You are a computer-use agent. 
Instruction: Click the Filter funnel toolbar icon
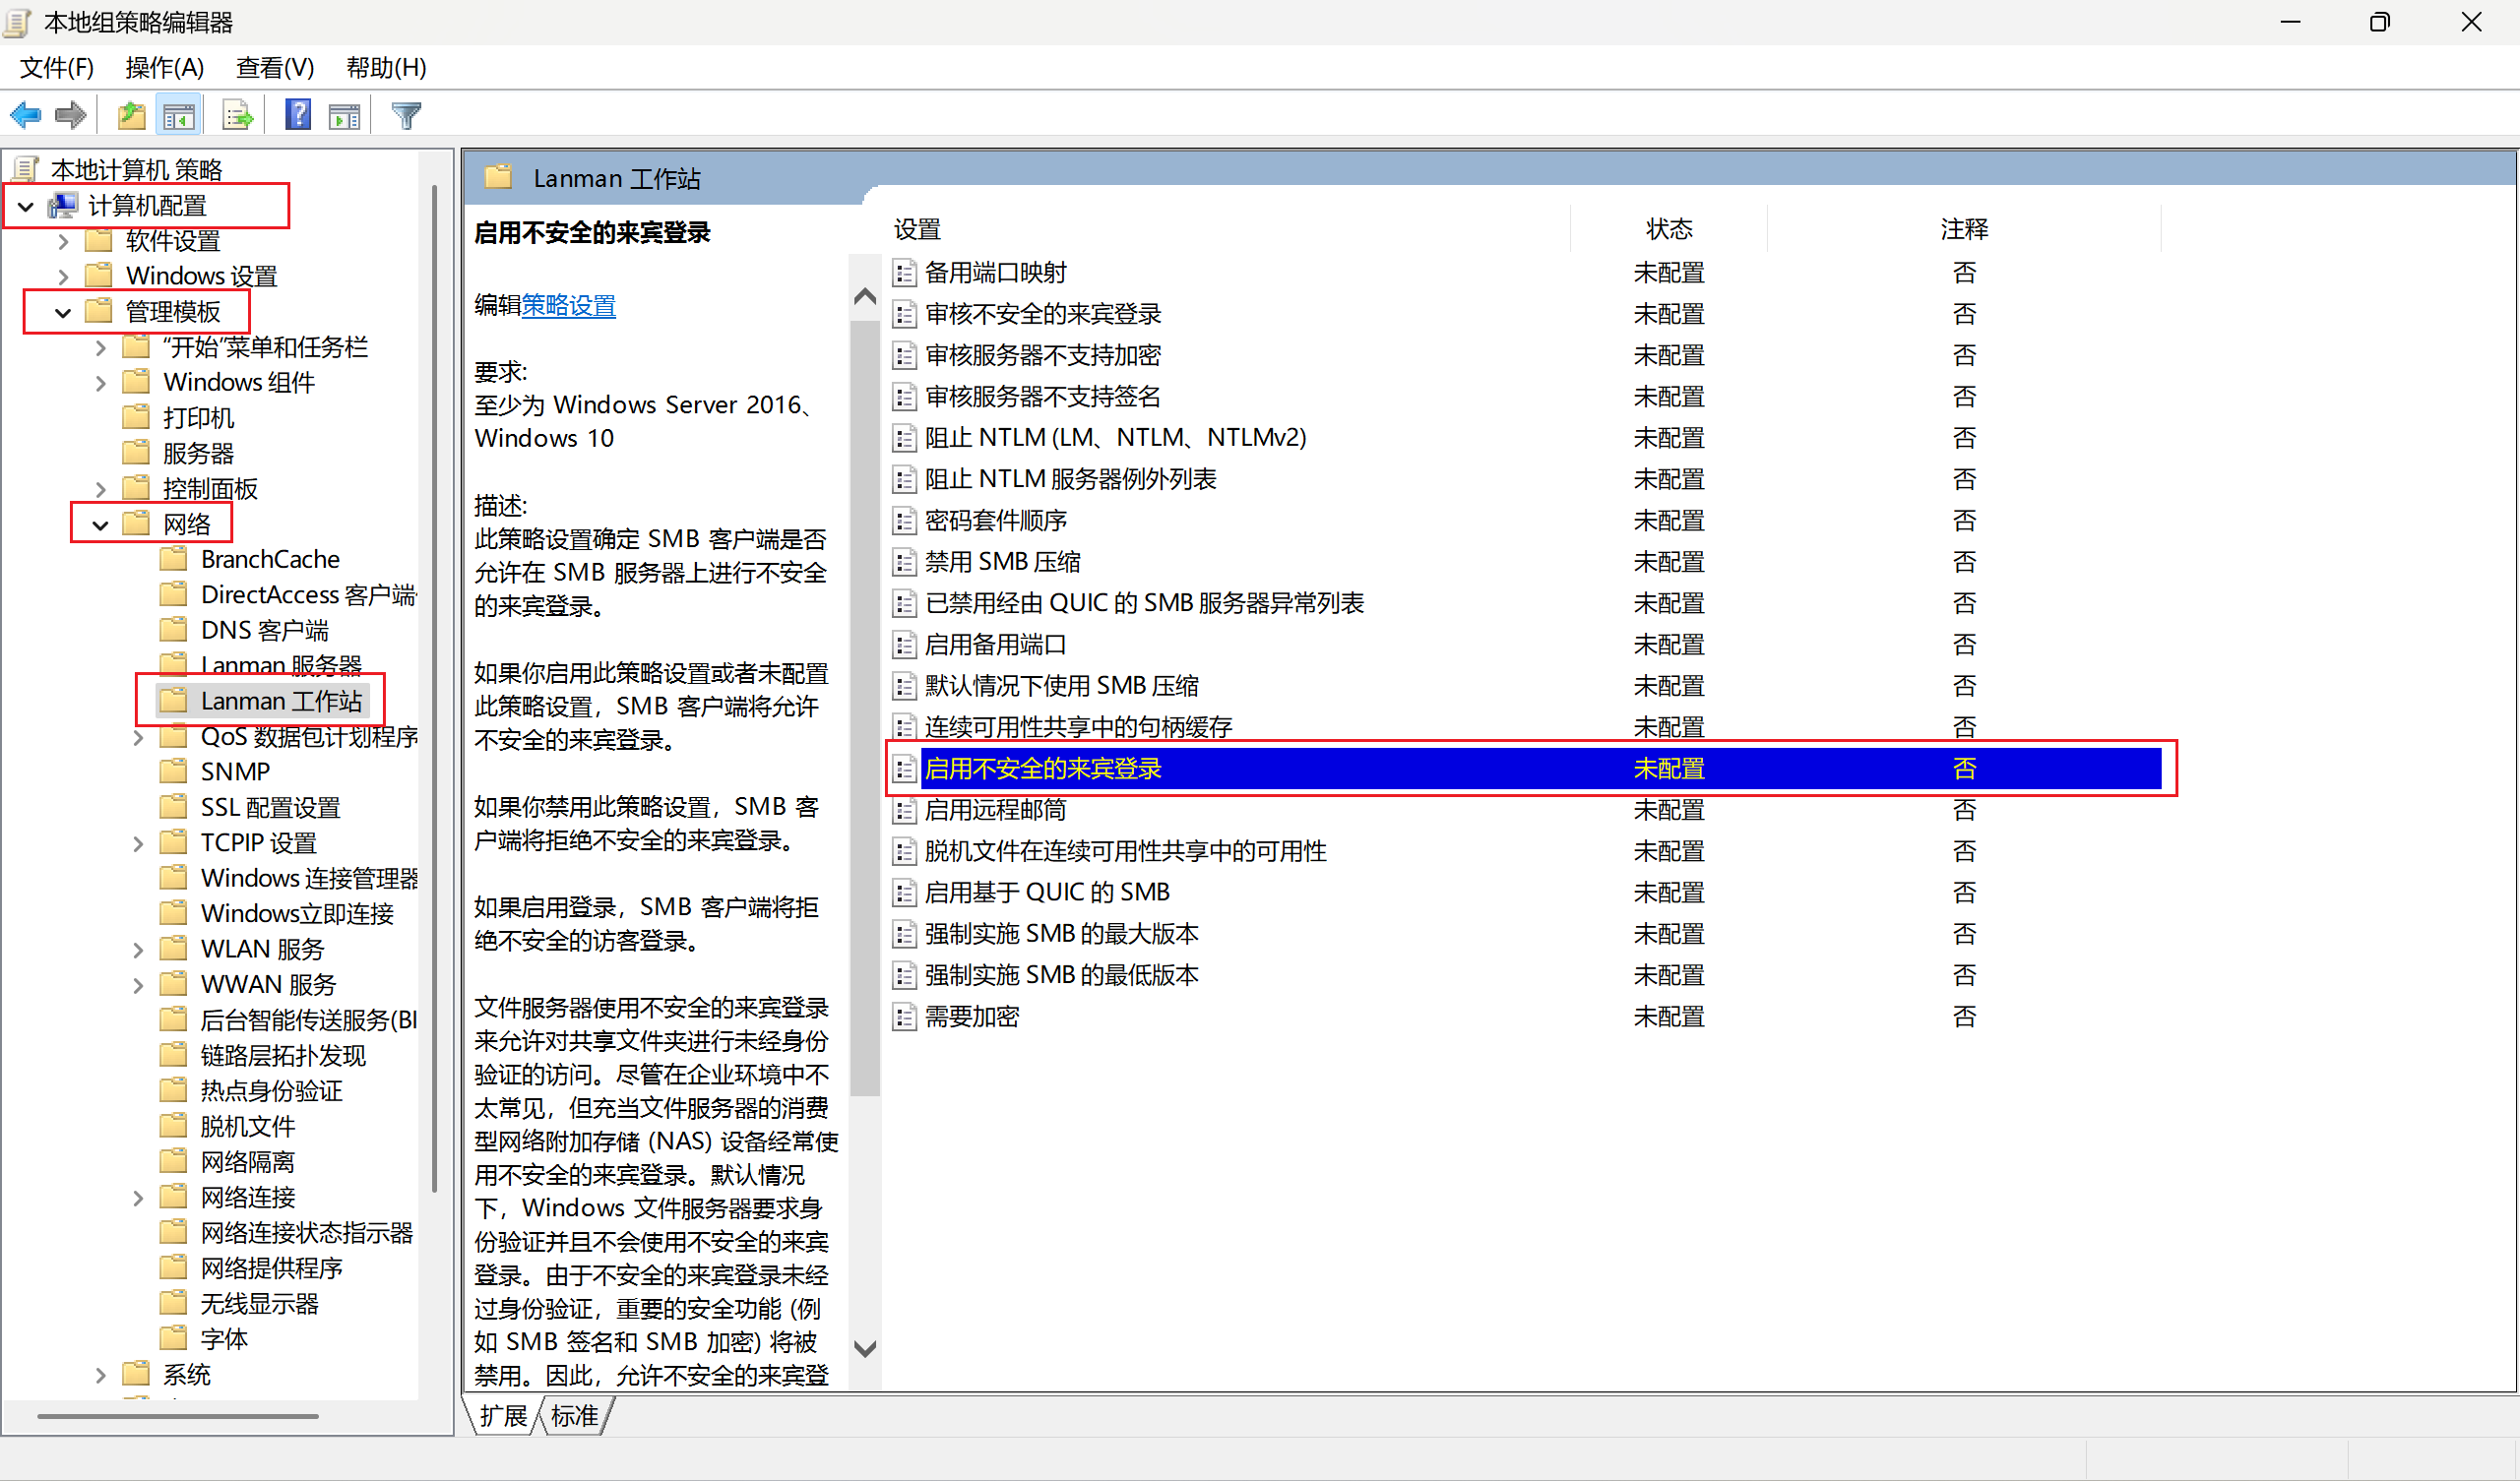406,116
